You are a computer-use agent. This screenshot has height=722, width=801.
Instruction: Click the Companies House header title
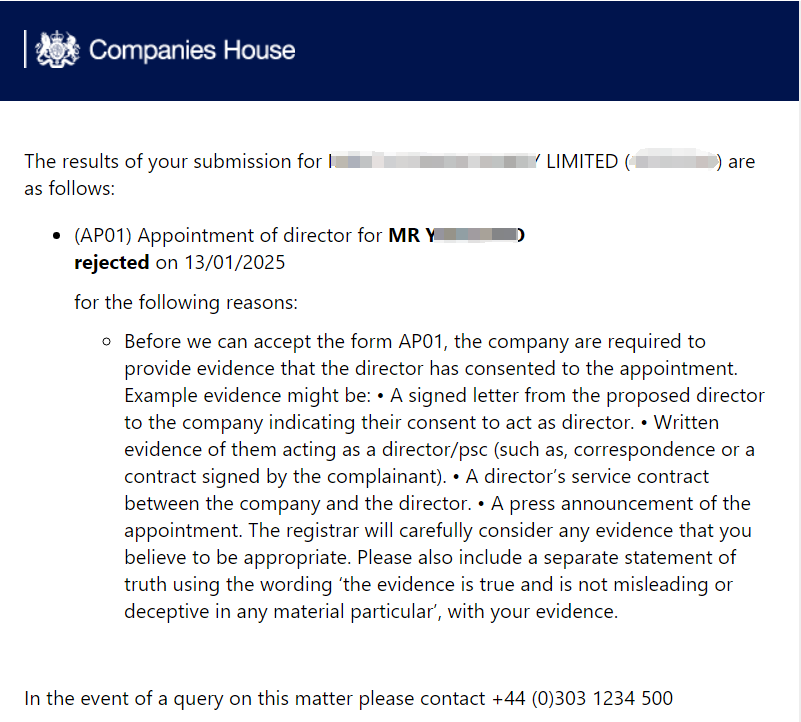pos(192,50)
